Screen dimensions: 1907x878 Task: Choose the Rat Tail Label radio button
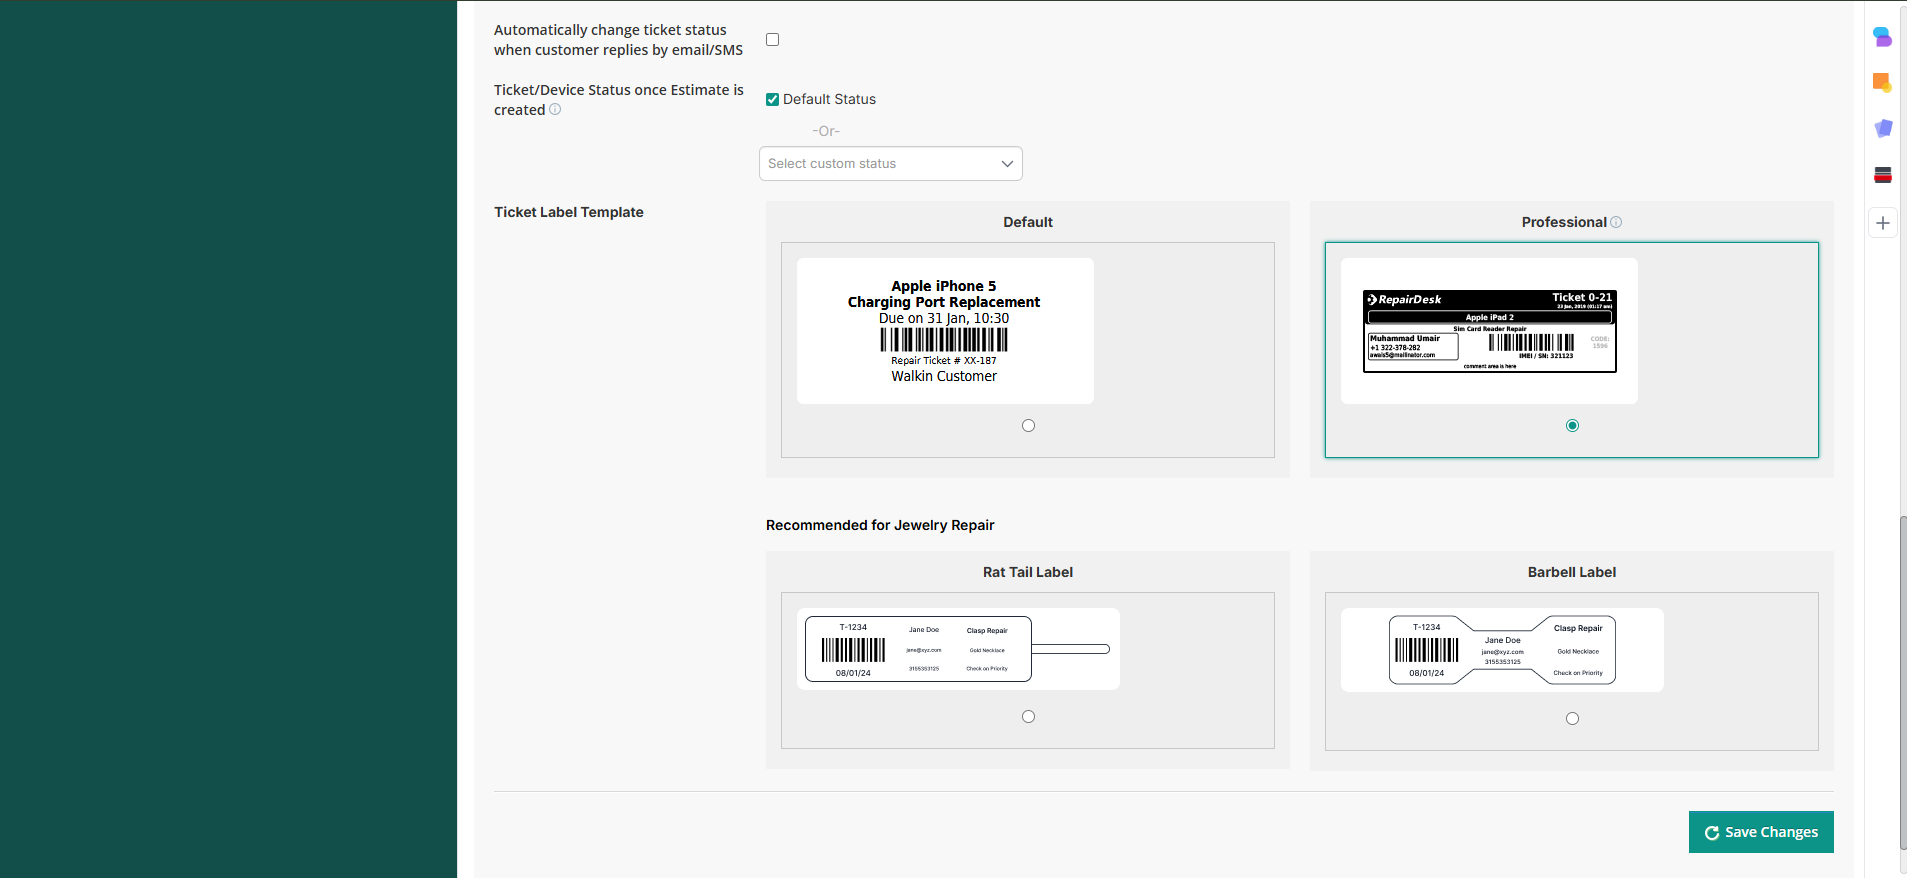(x=1028, y=717)
